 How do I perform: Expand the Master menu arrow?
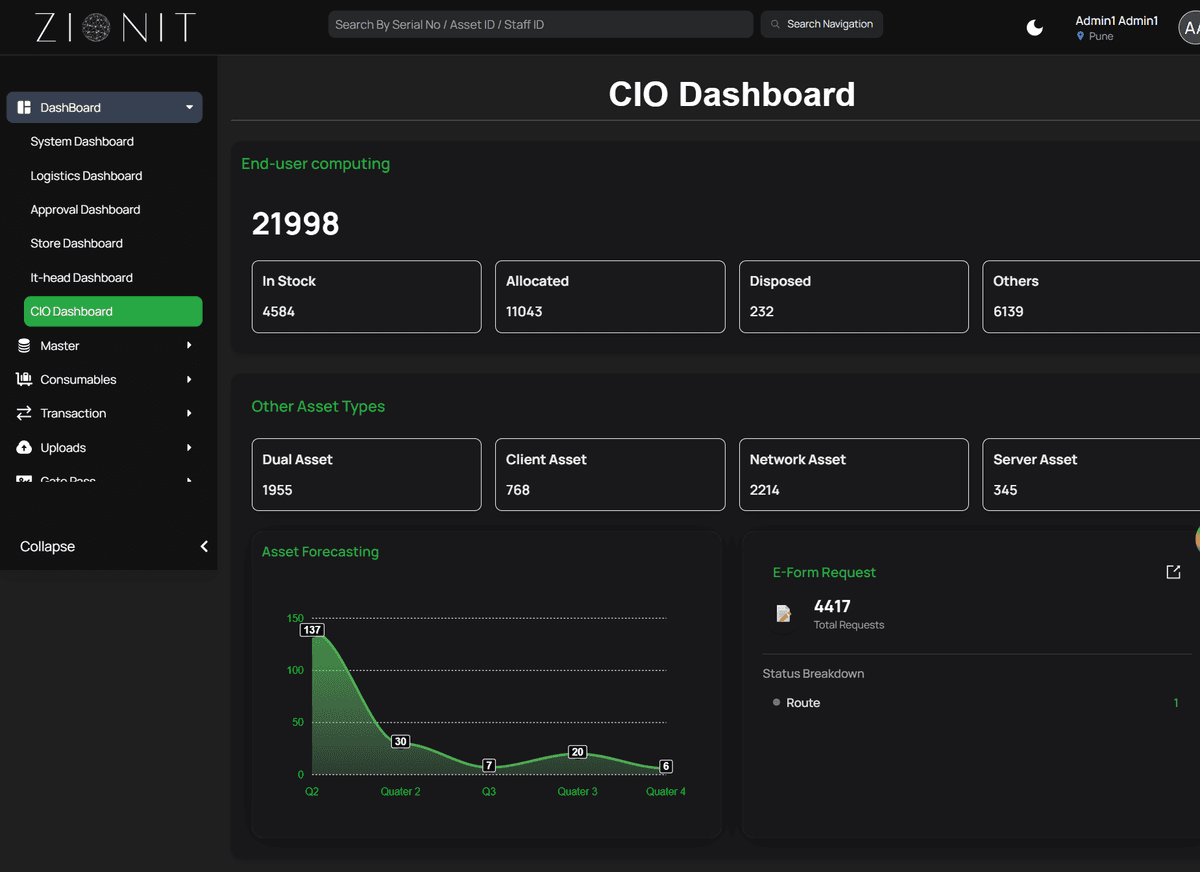pos(189,346)
